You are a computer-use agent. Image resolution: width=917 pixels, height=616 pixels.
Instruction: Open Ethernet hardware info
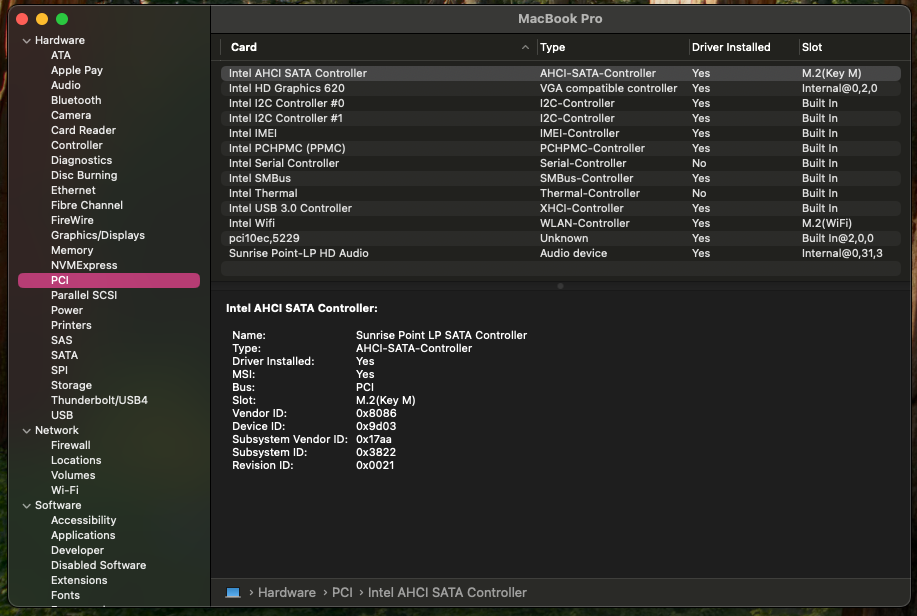73,190
